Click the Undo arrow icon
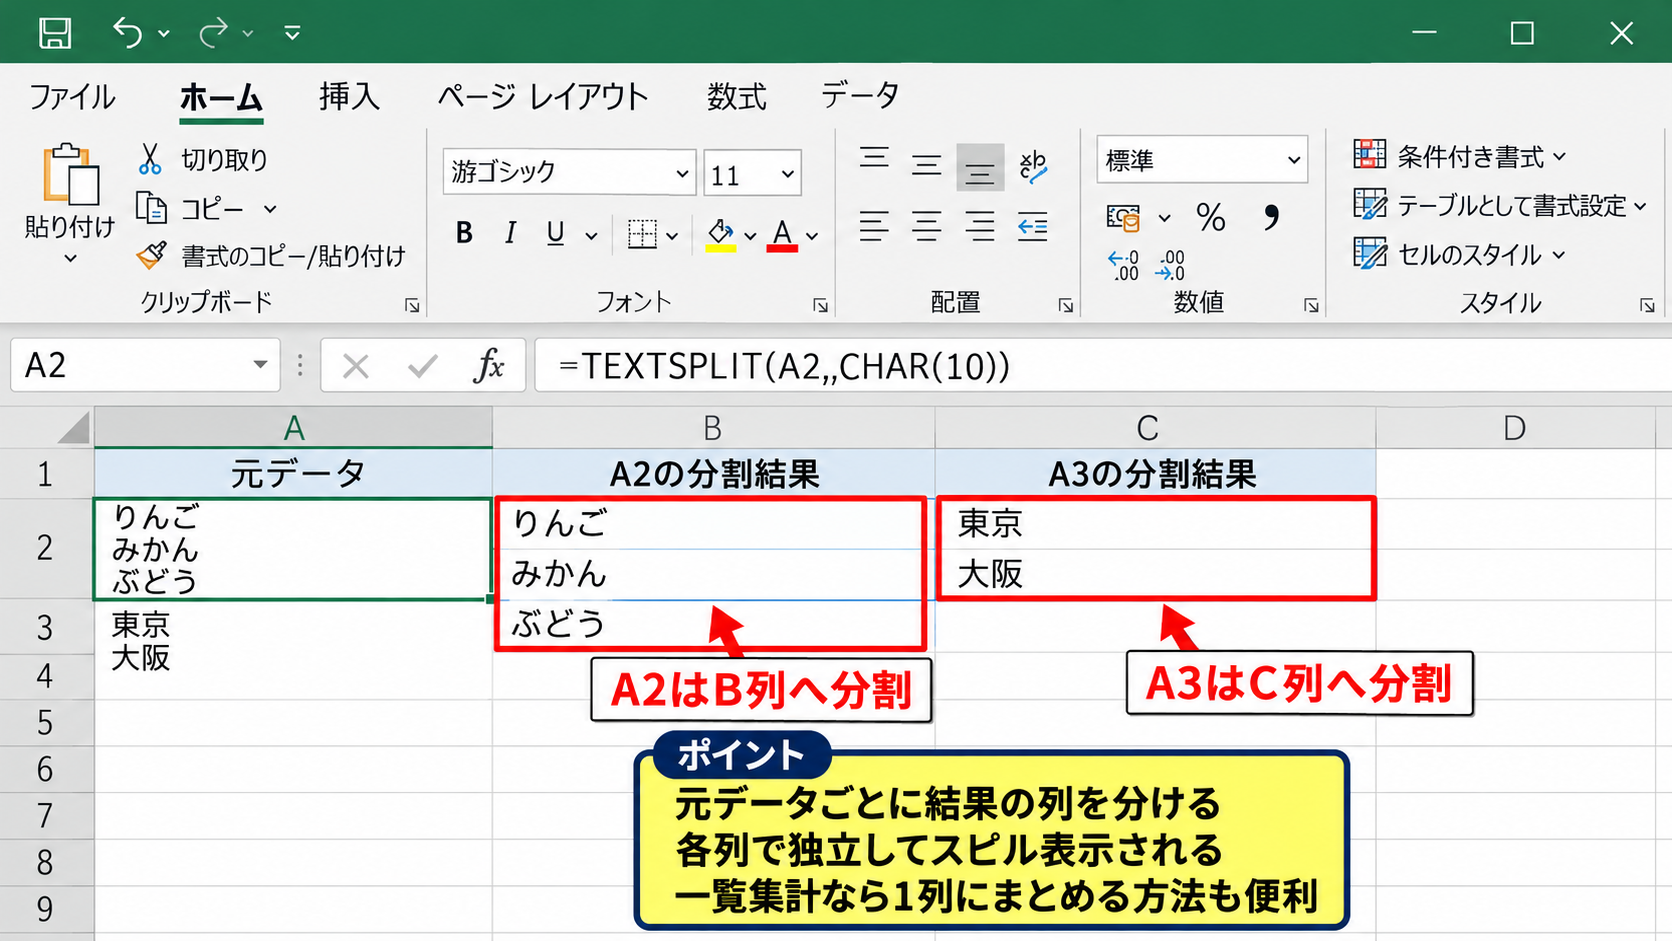The image size is (1672, 941). click(128, 32)
